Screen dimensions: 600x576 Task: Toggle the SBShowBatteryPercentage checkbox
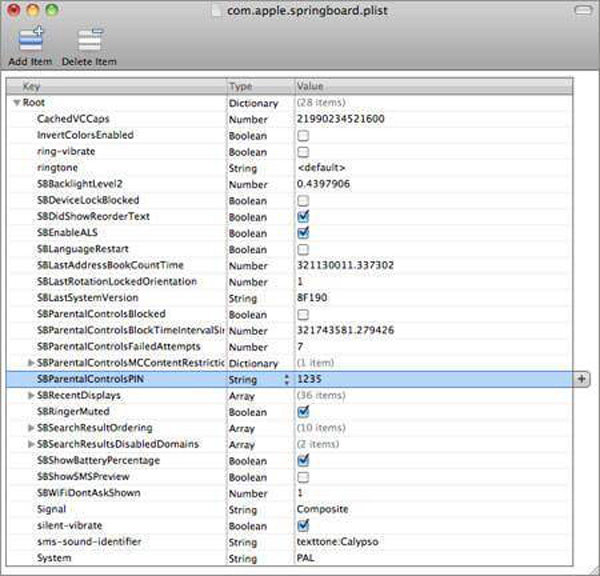point(302,460)
